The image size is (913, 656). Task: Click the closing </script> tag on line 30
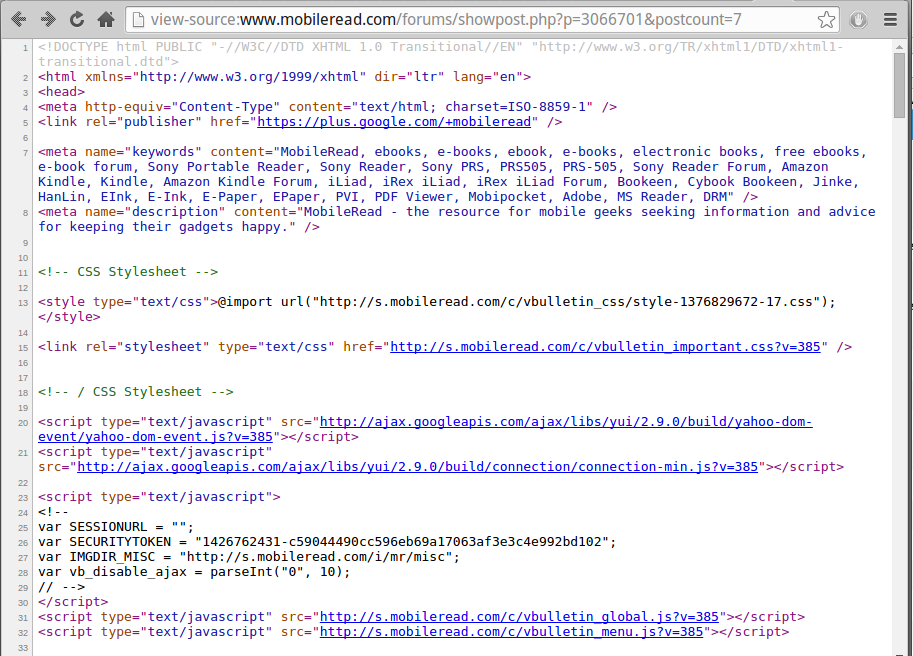73,602
